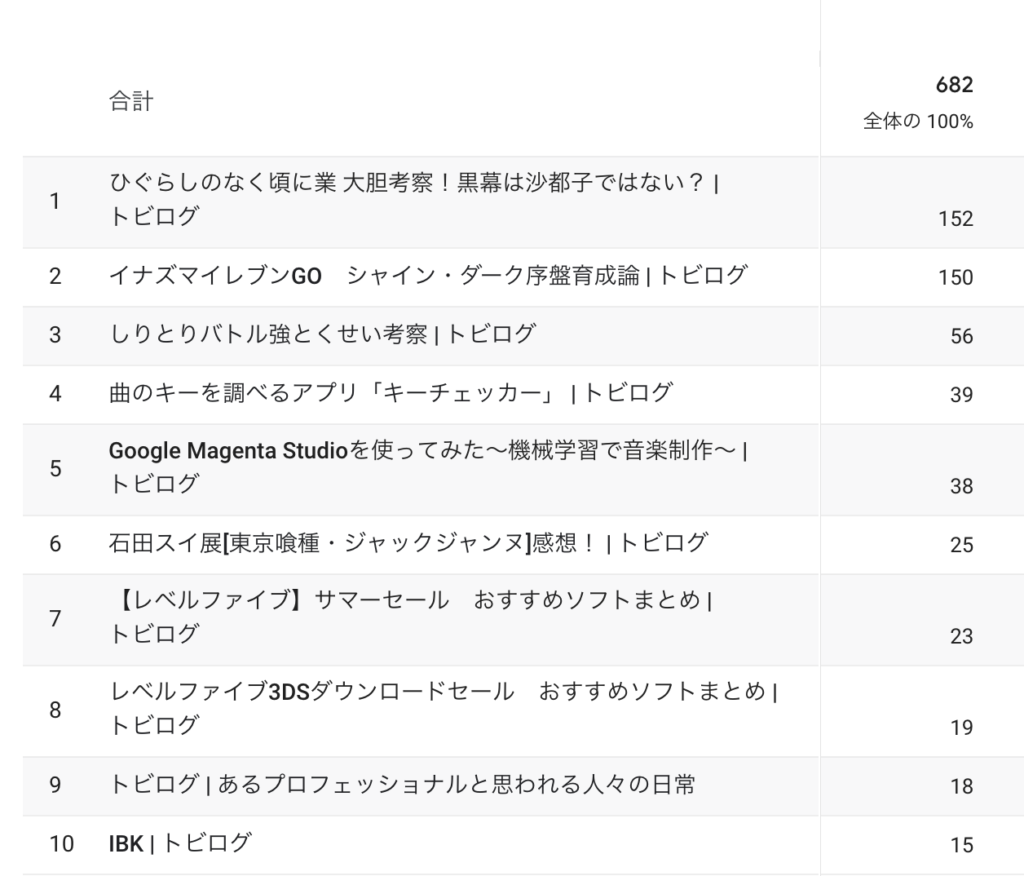Select rank number 3 of しりとりバトル row
1024x876 pixels.
tap(55, 335)
